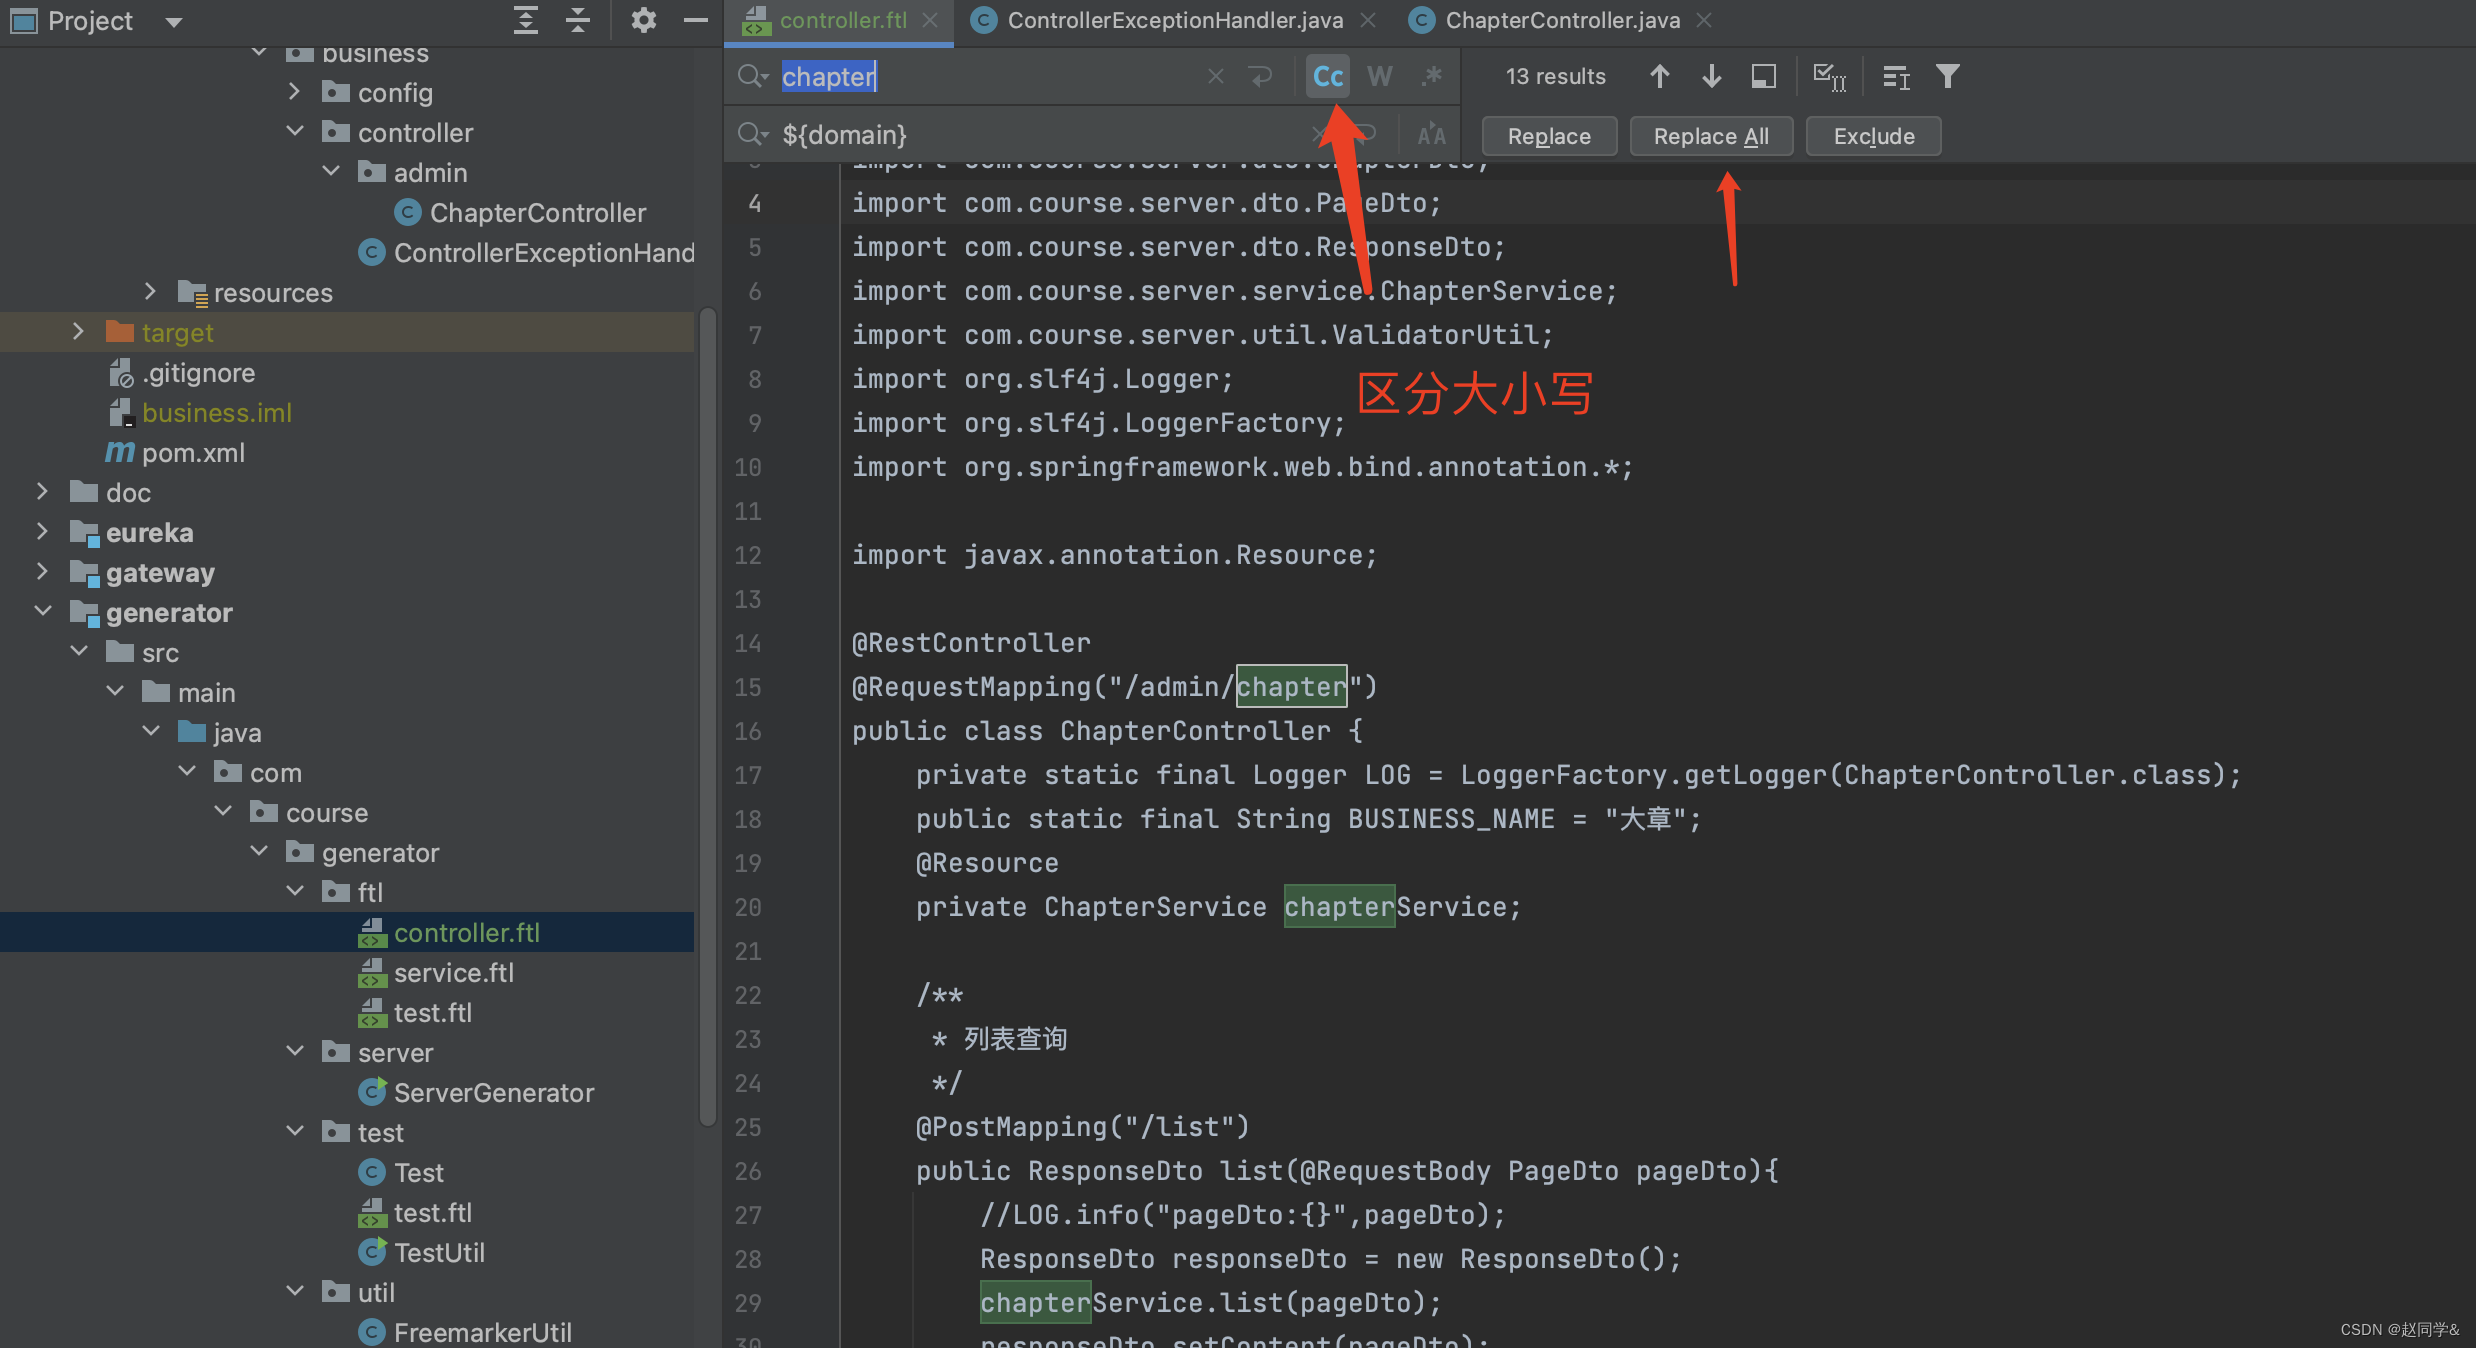Click the filter search results icon
This screenshot has height=1348, width=2476.
[x=1946, y=76]
